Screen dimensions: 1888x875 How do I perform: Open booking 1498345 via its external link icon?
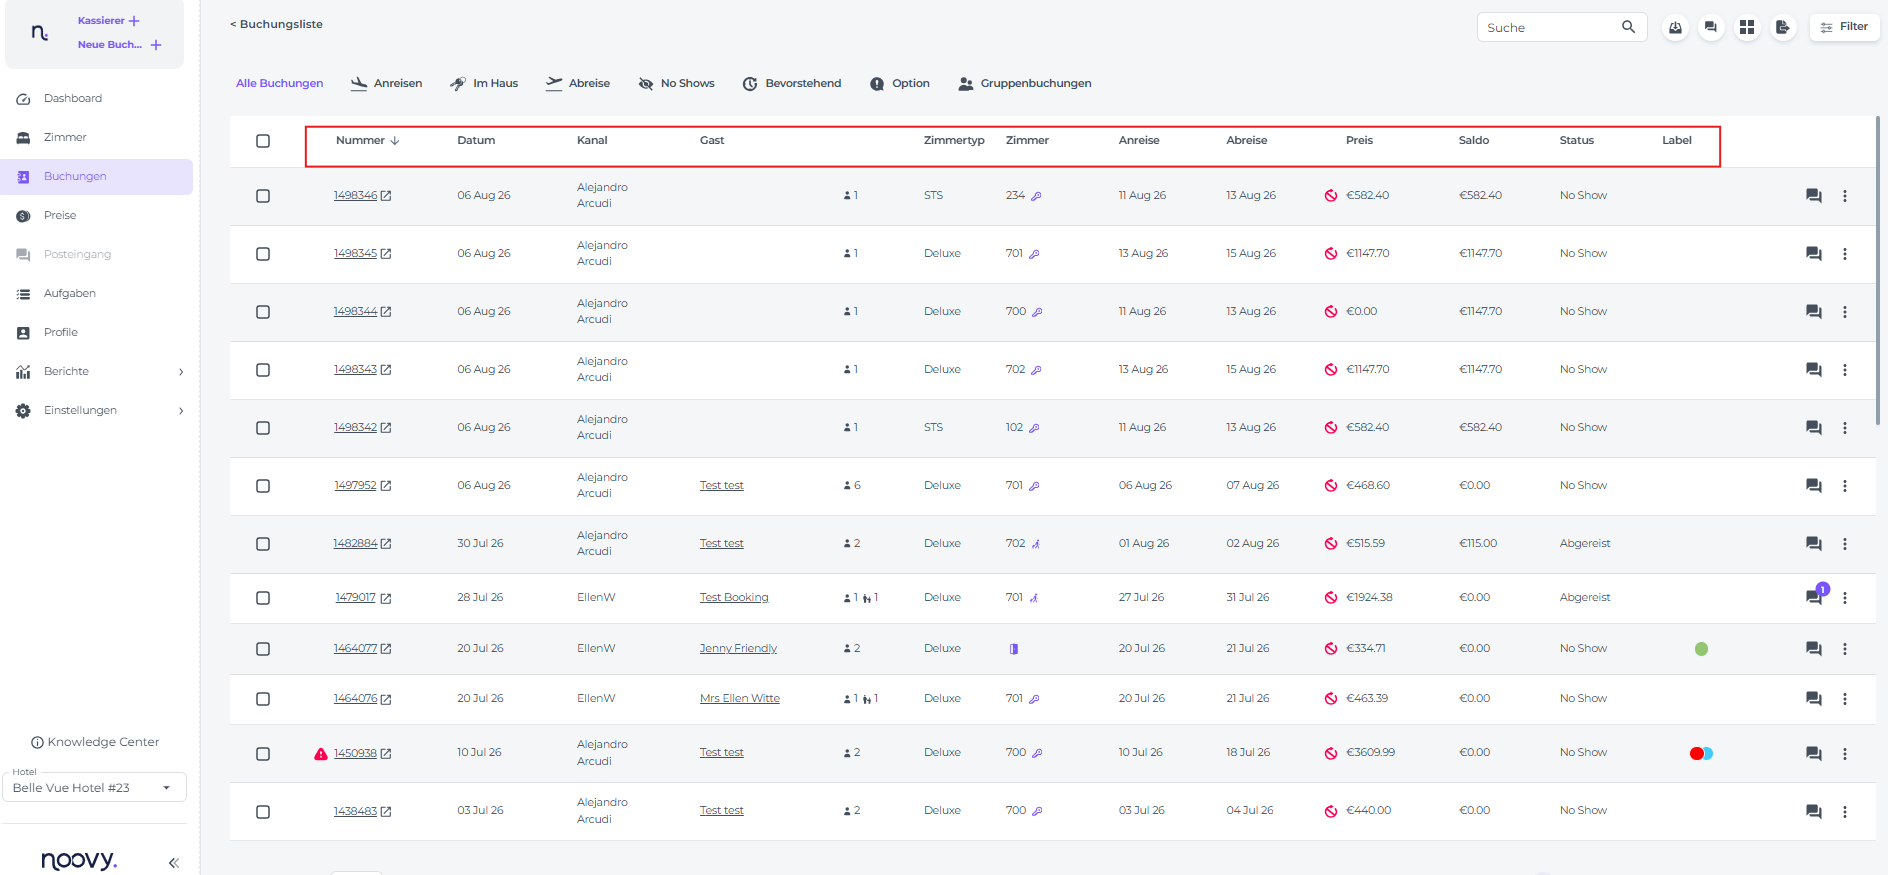pos(386,254)
